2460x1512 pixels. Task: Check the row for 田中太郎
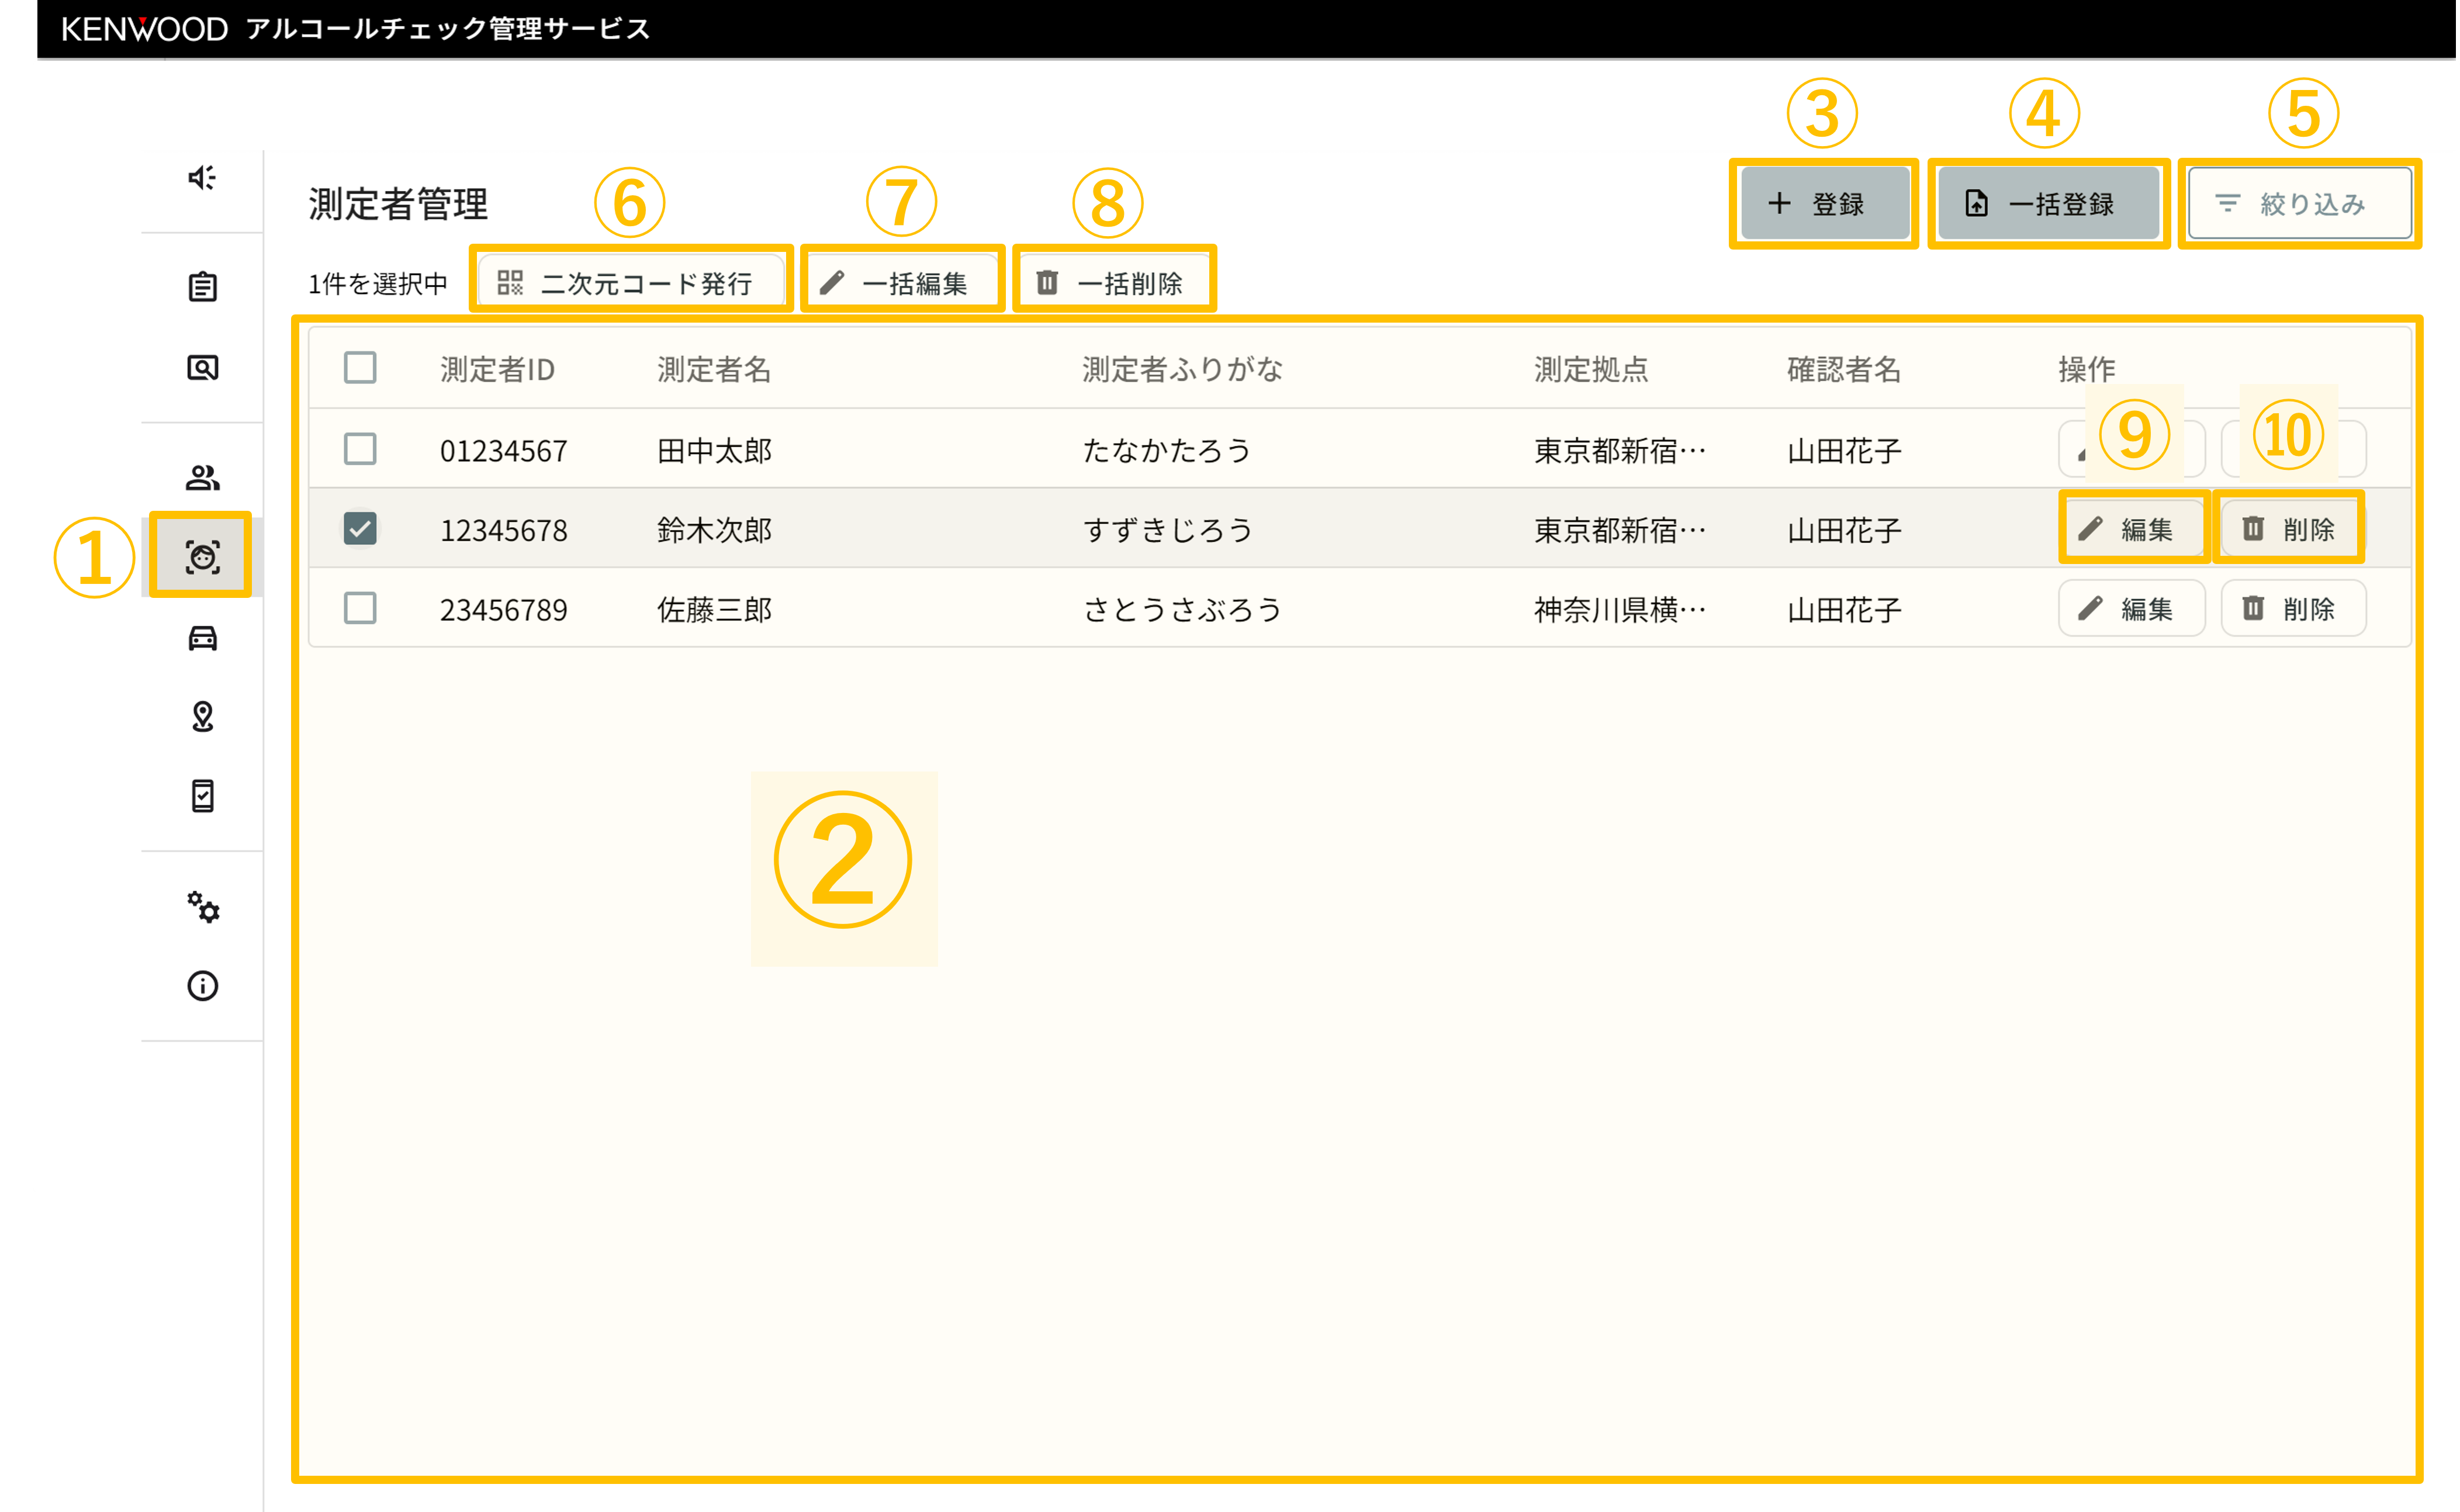point(360,449)
